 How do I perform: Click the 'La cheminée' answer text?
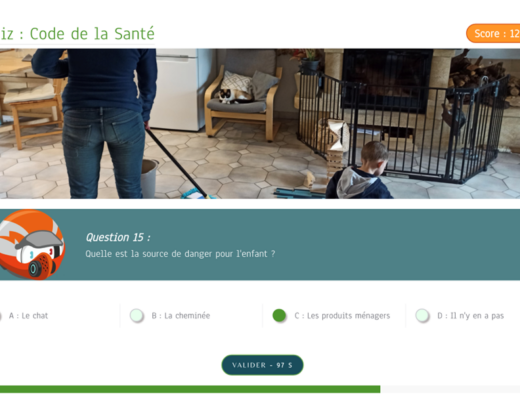click(x=187, y=316)
